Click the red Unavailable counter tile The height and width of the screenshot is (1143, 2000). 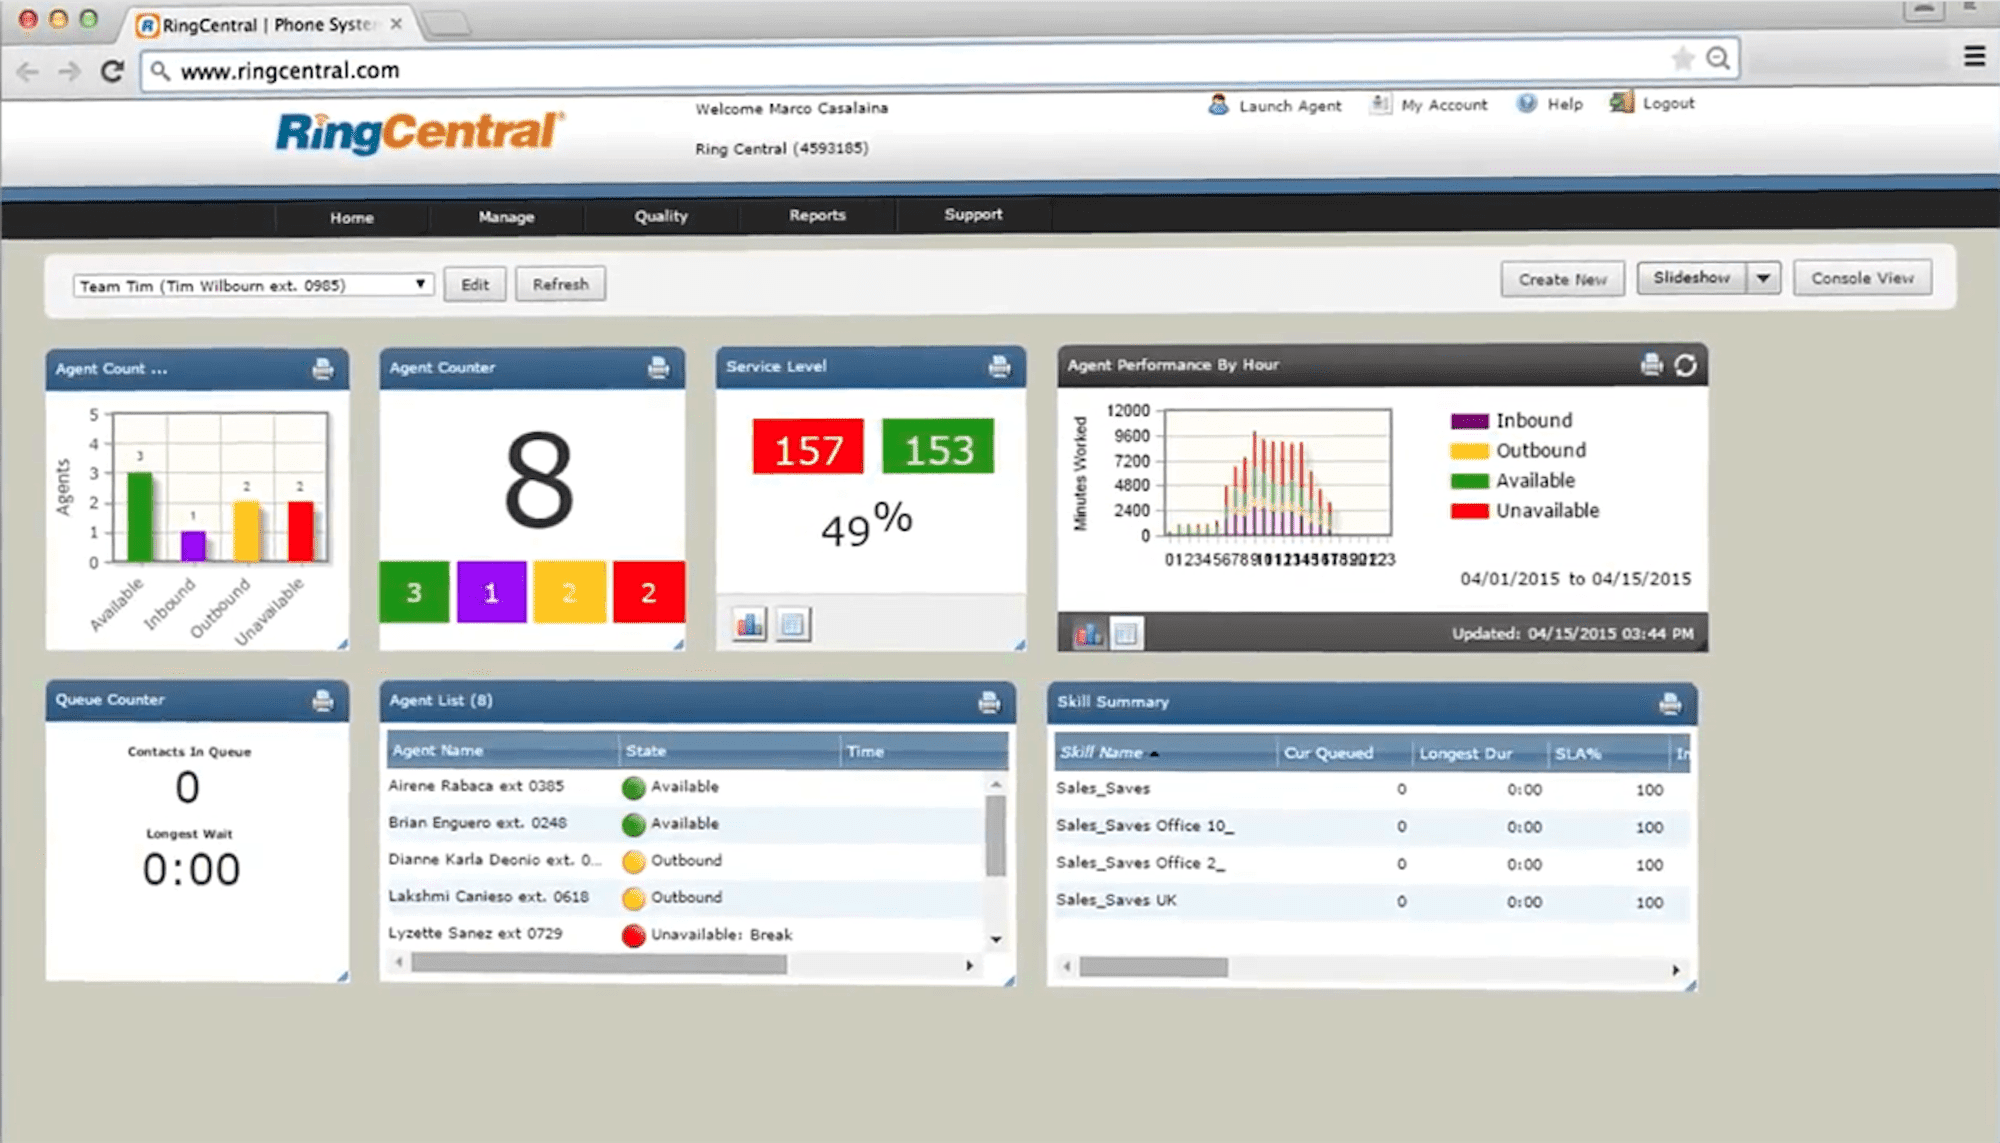click(648, 592)
